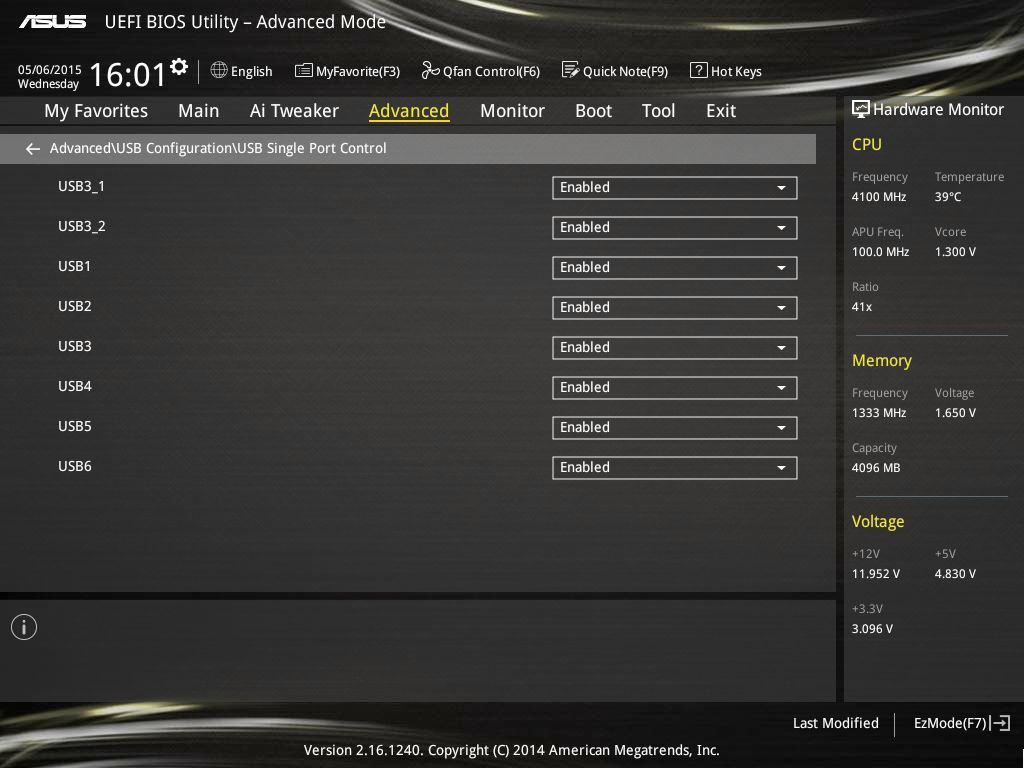Click the CPU temperature 39°C
The height and width of the screenshot is (768, 1024).
coord(948,197)
